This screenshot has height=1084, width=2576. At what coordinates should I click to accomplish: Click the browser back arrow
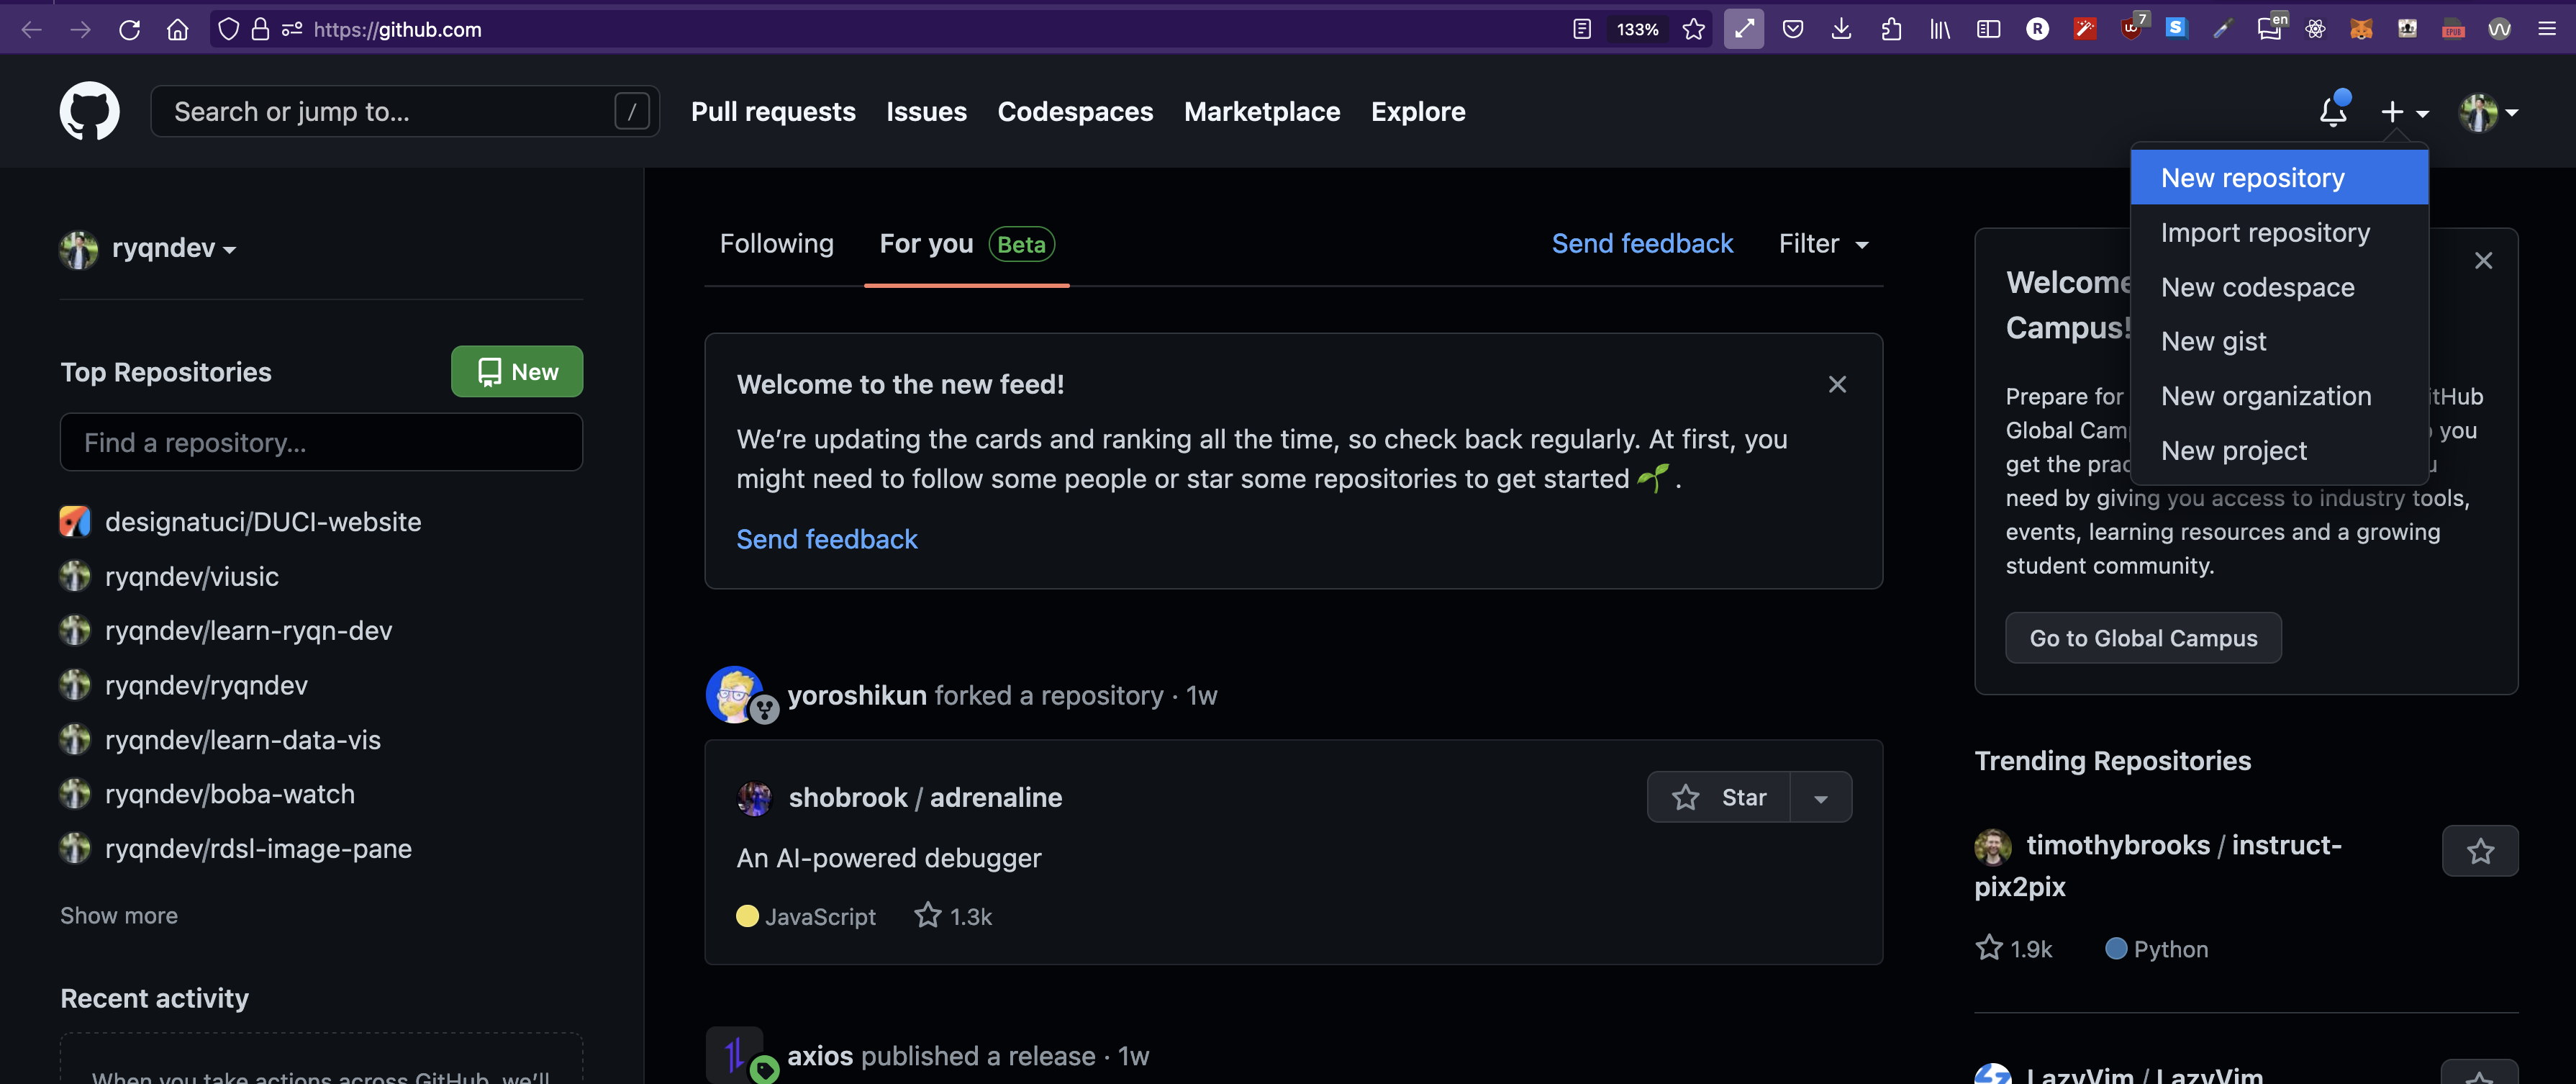[x=32, y=29]
